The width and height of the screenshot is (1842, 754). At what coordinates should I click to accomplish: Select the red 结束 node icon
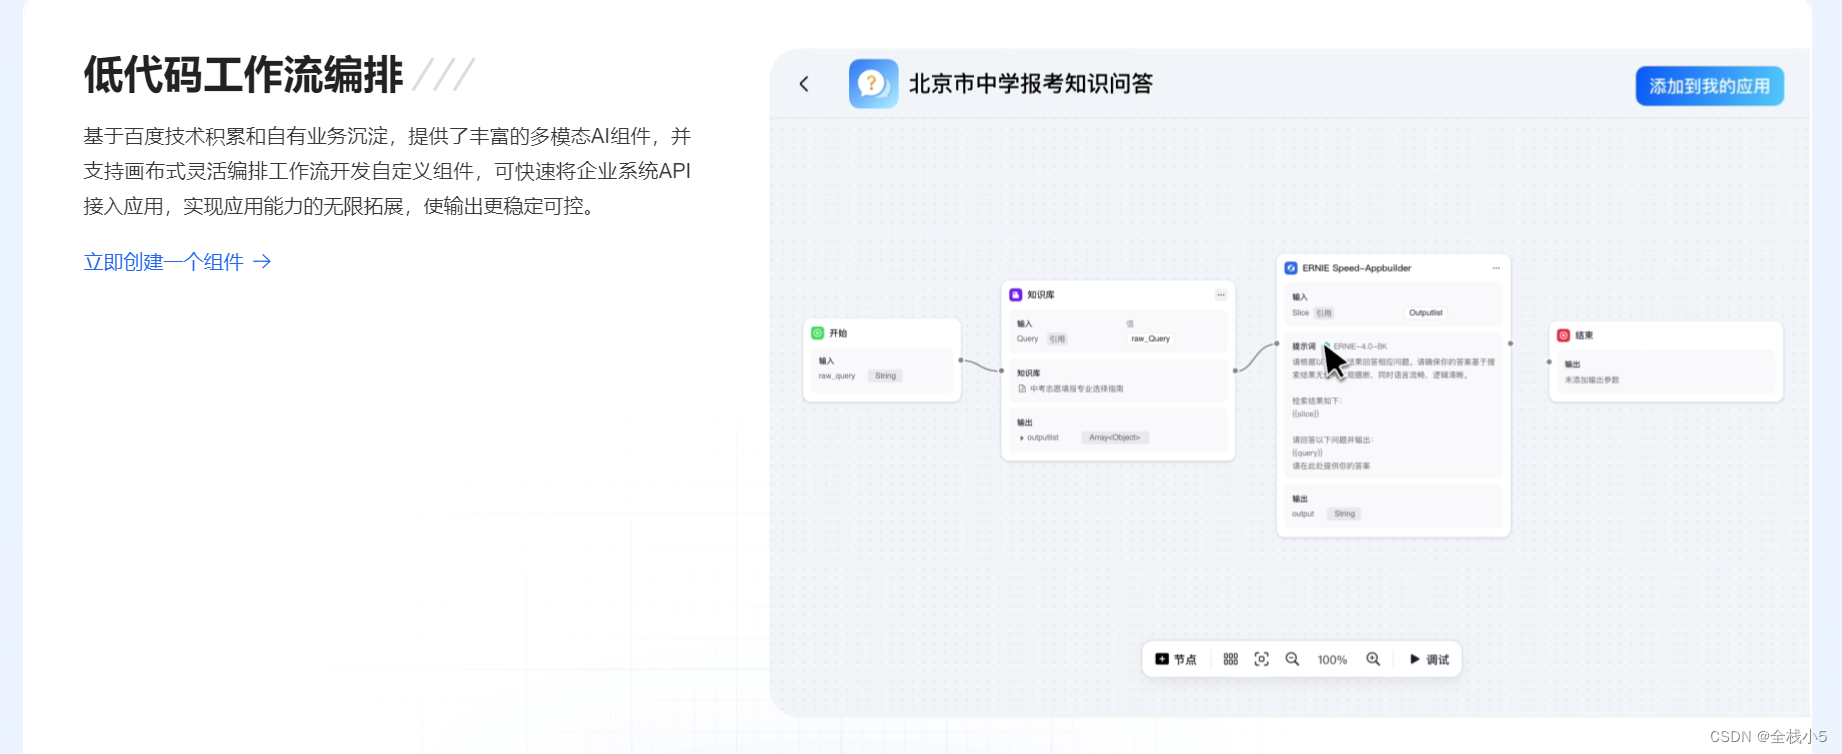pyautogui.click(x=1564, y=335)
